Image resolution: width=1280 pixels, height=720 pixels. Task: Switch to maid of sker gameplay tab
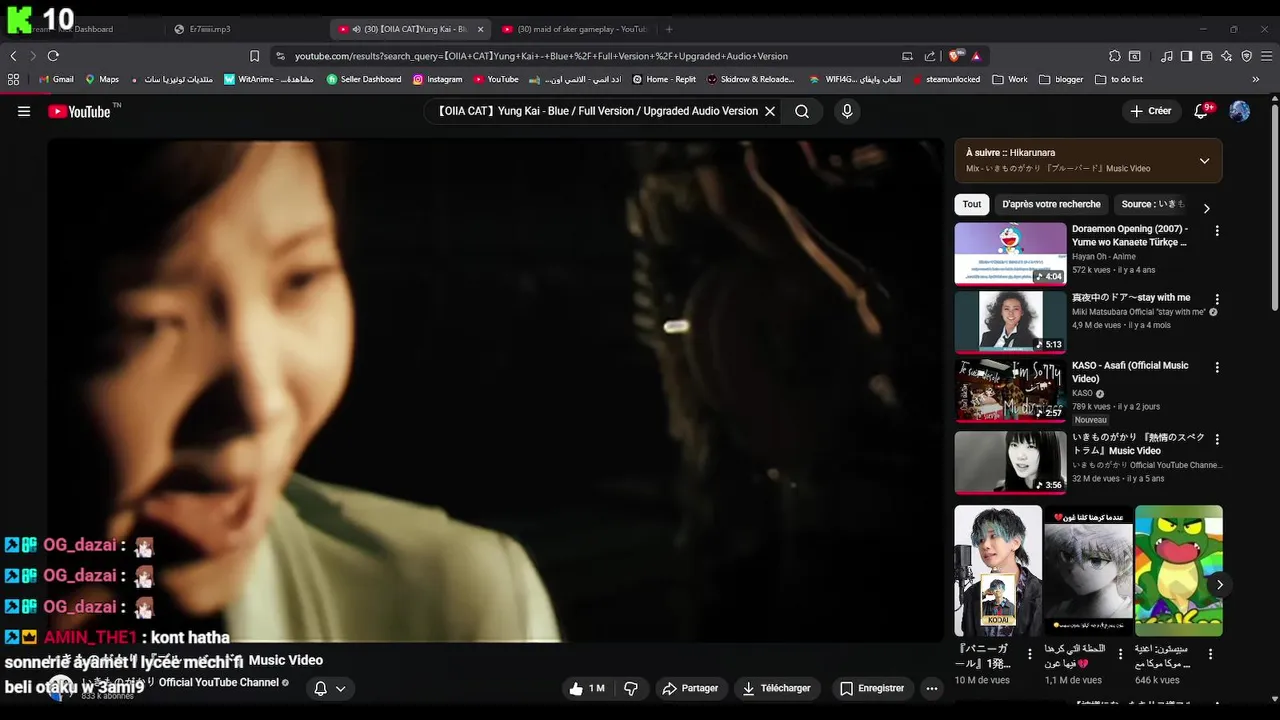(575, 29)
